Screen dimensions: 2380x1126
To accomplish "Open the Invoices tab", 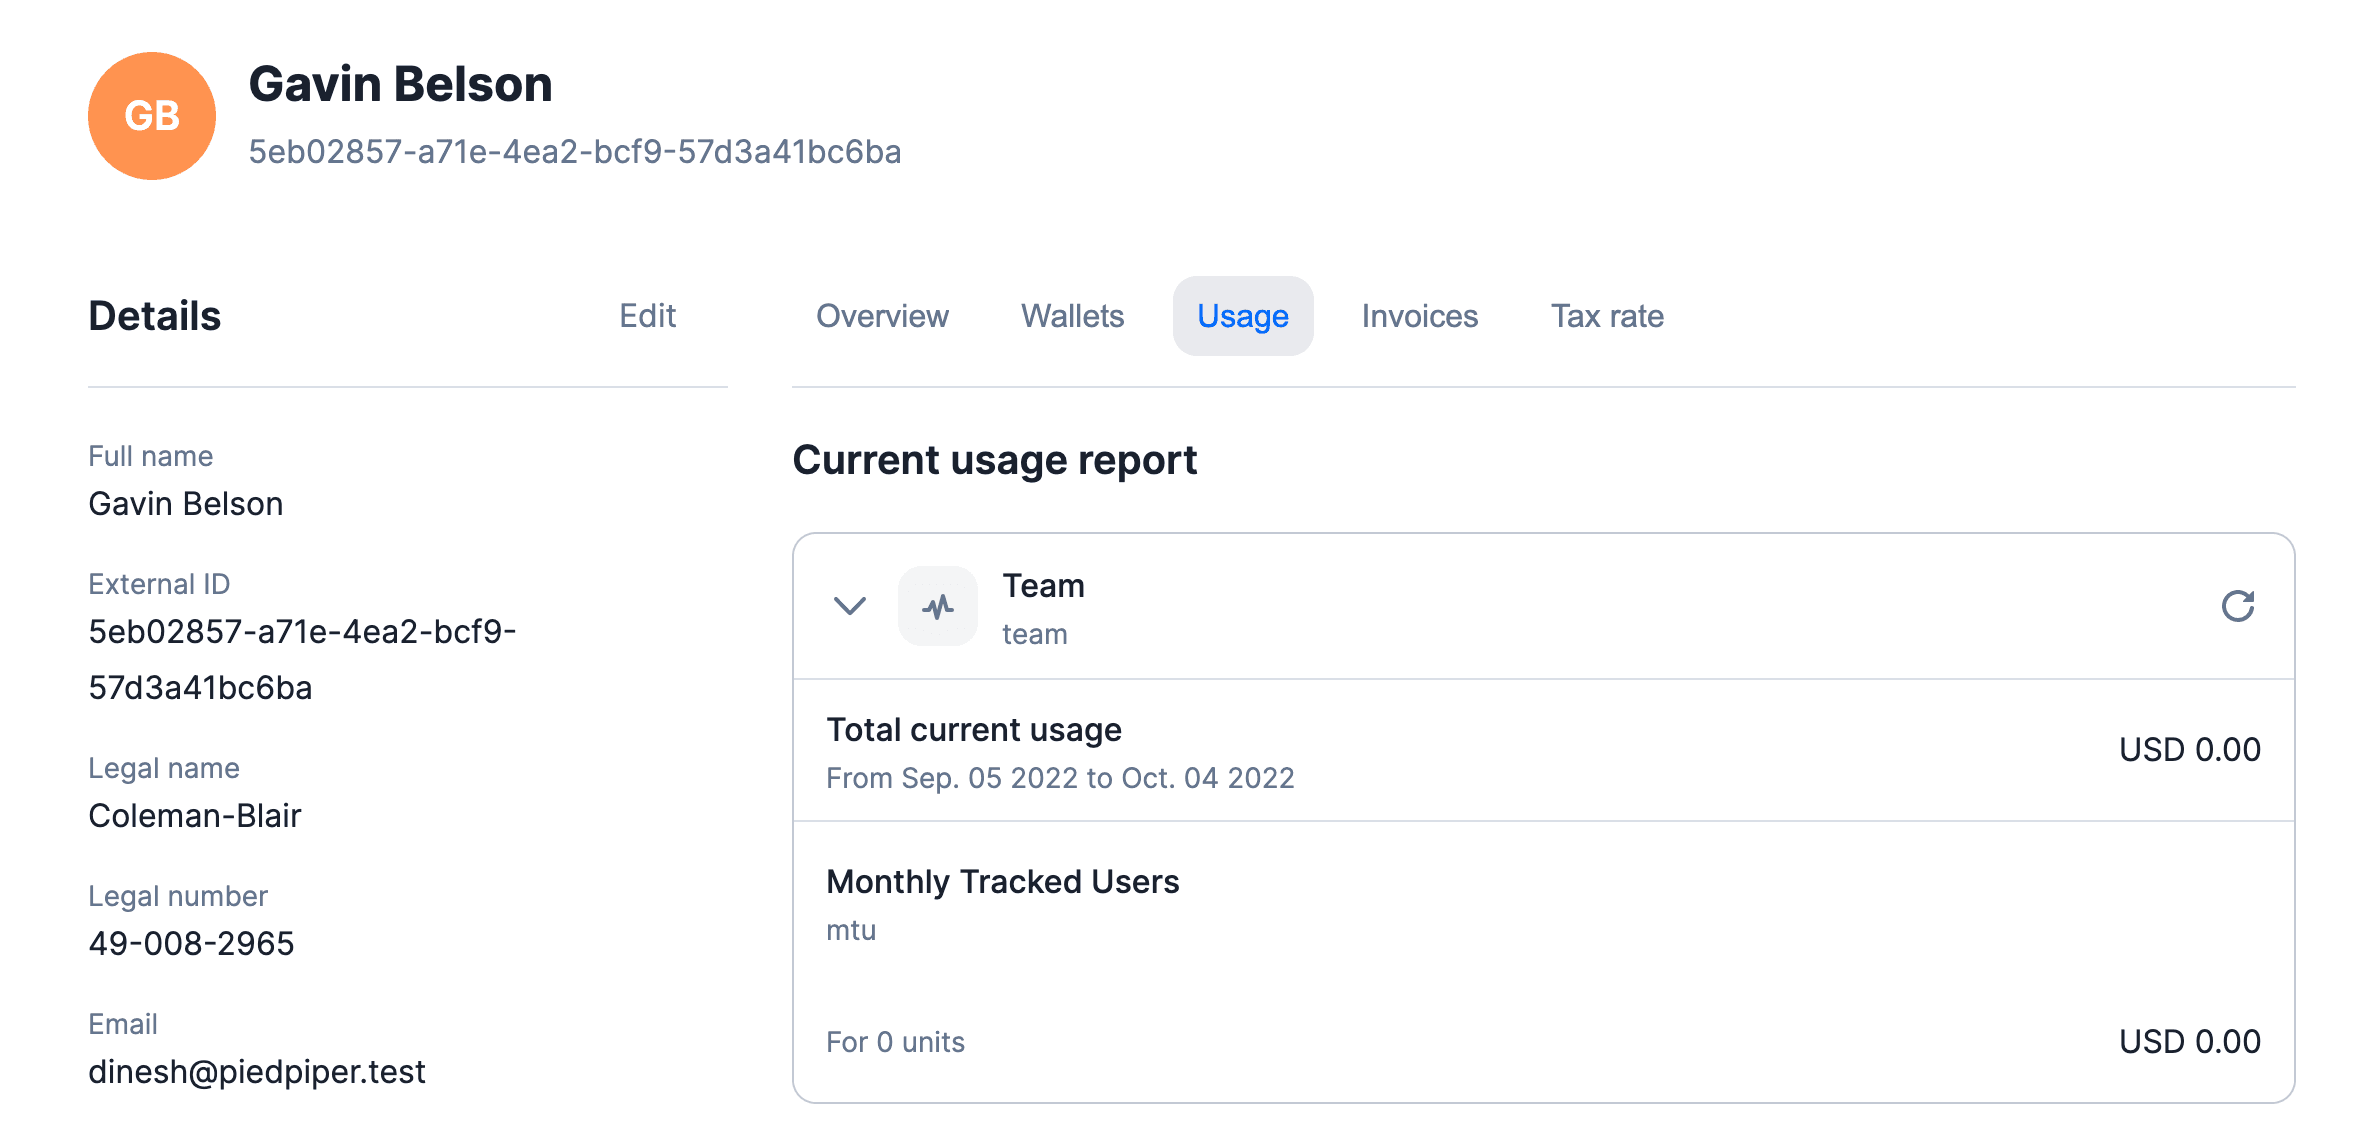I will pyautogui.click(x=1419, y=316).
